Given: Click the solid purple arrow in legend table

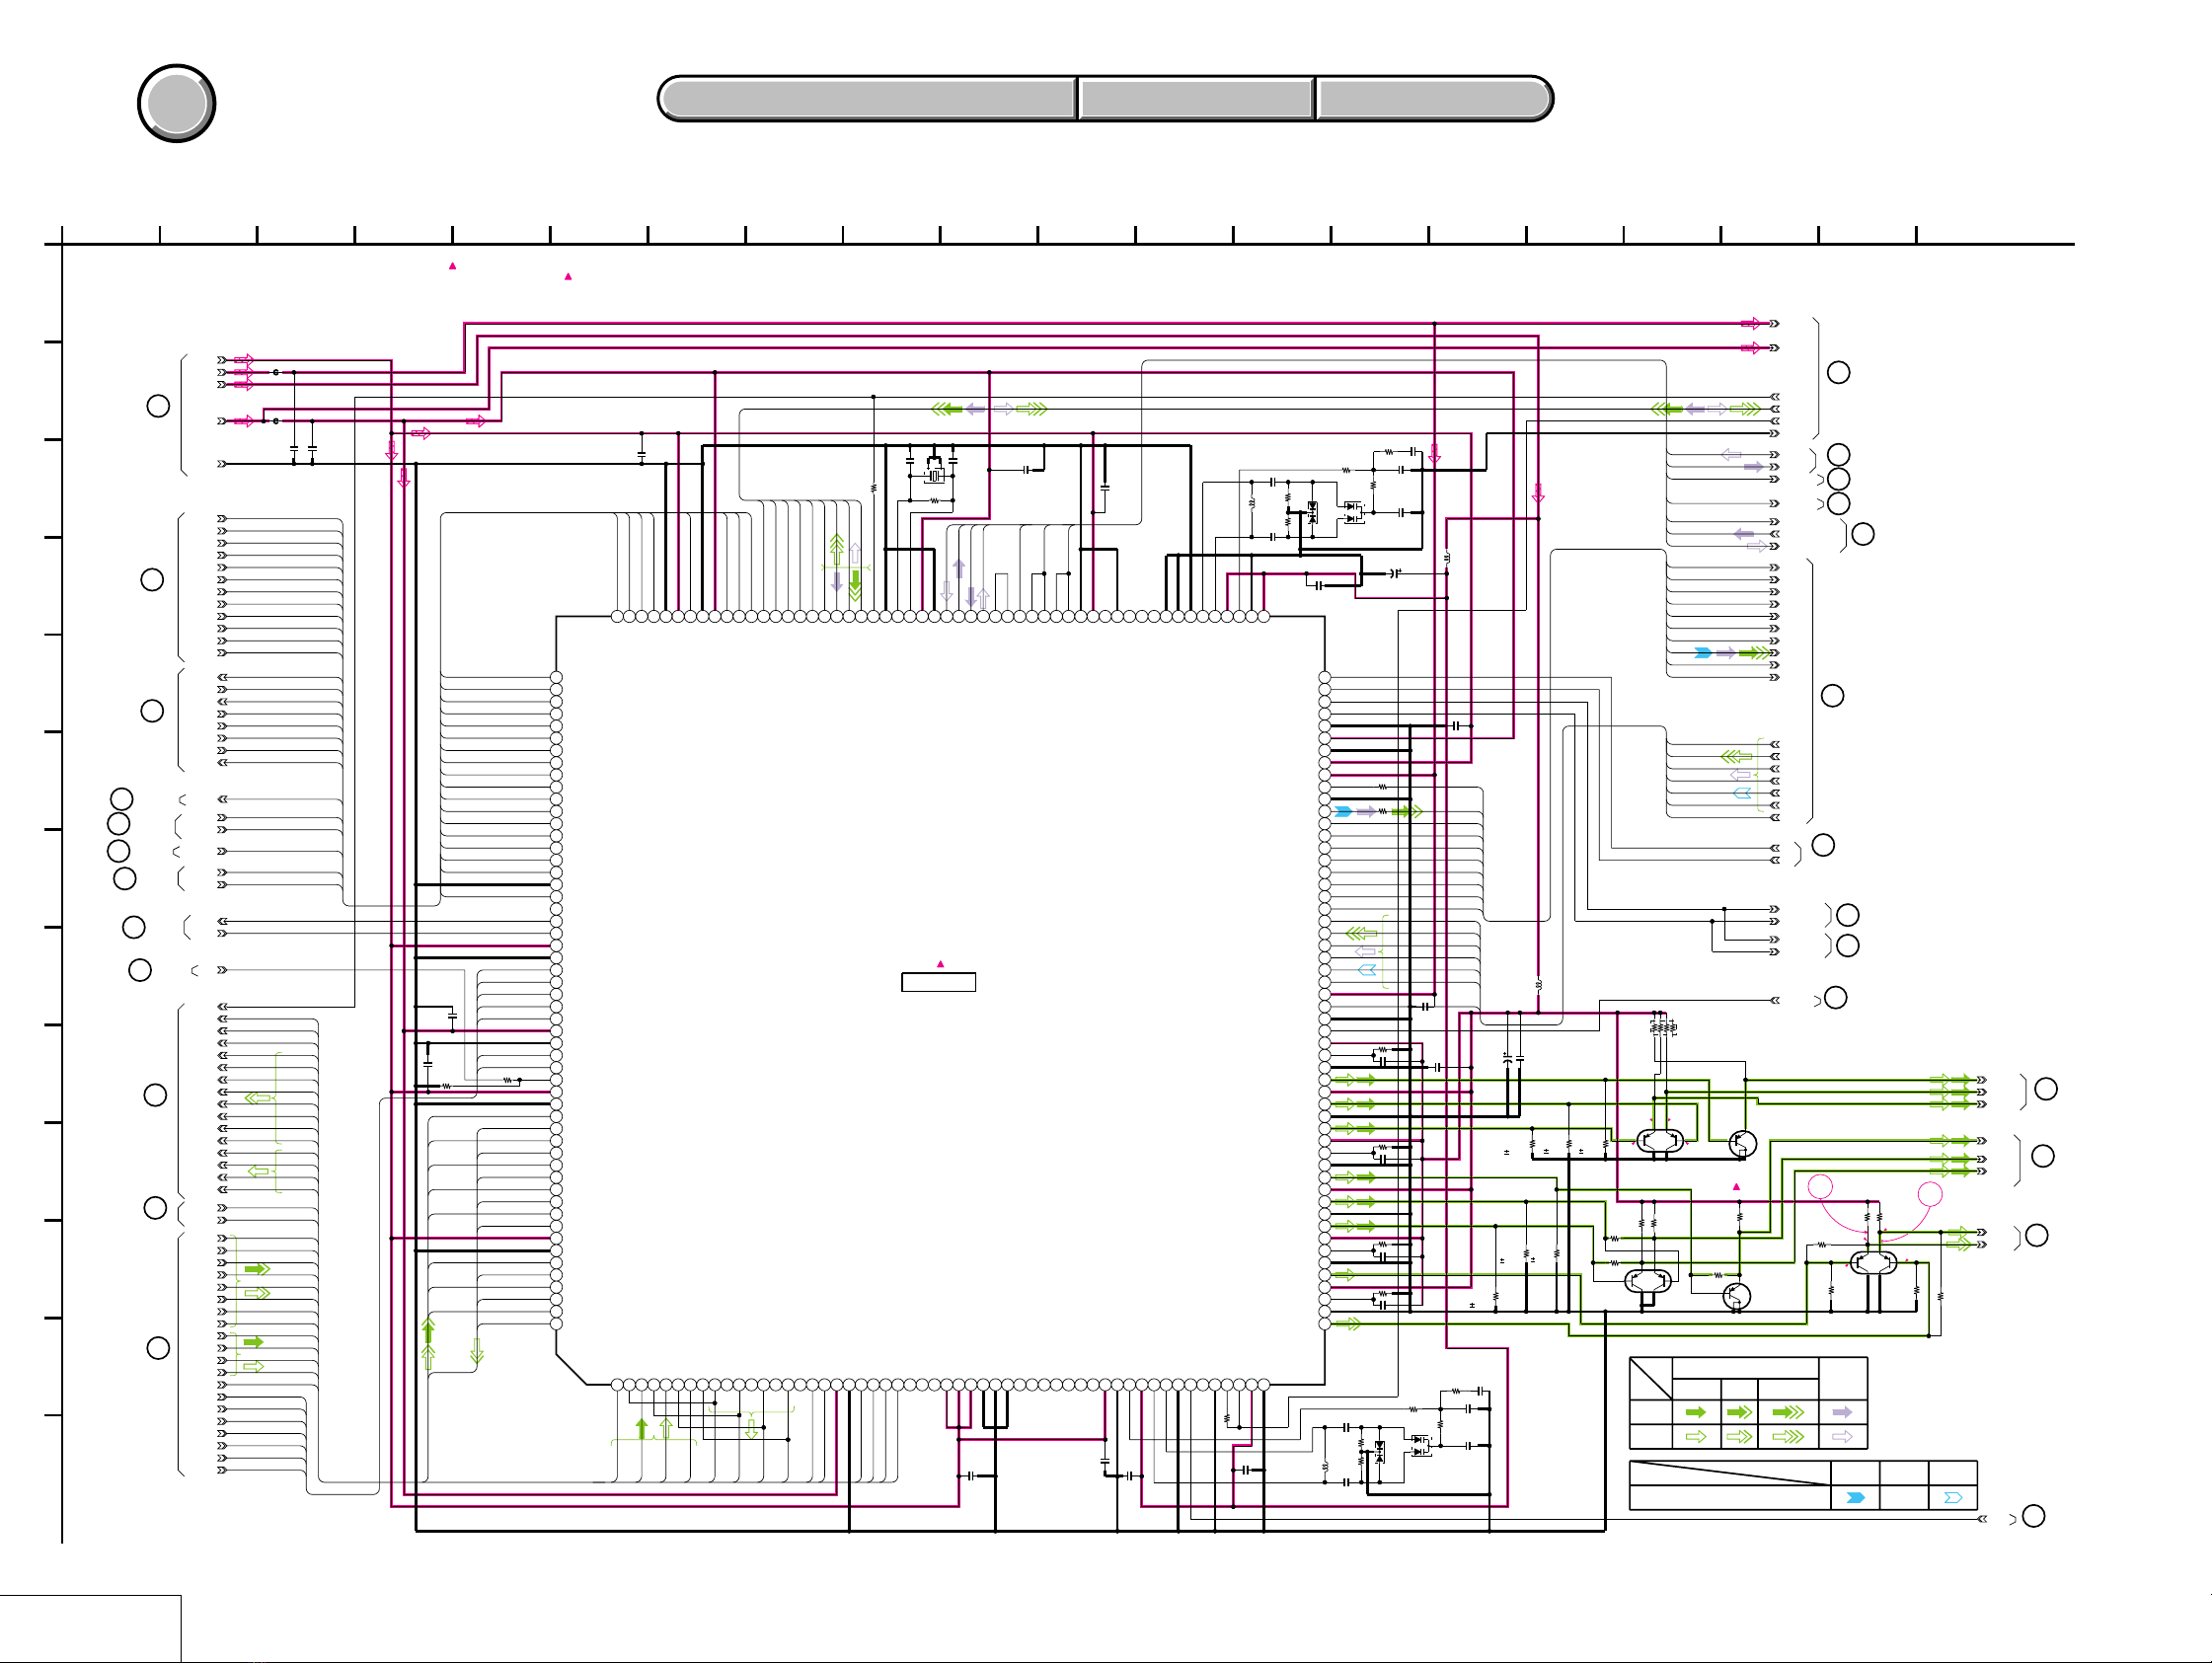Looking at the screenshot, I should tap(1842, 1412).
